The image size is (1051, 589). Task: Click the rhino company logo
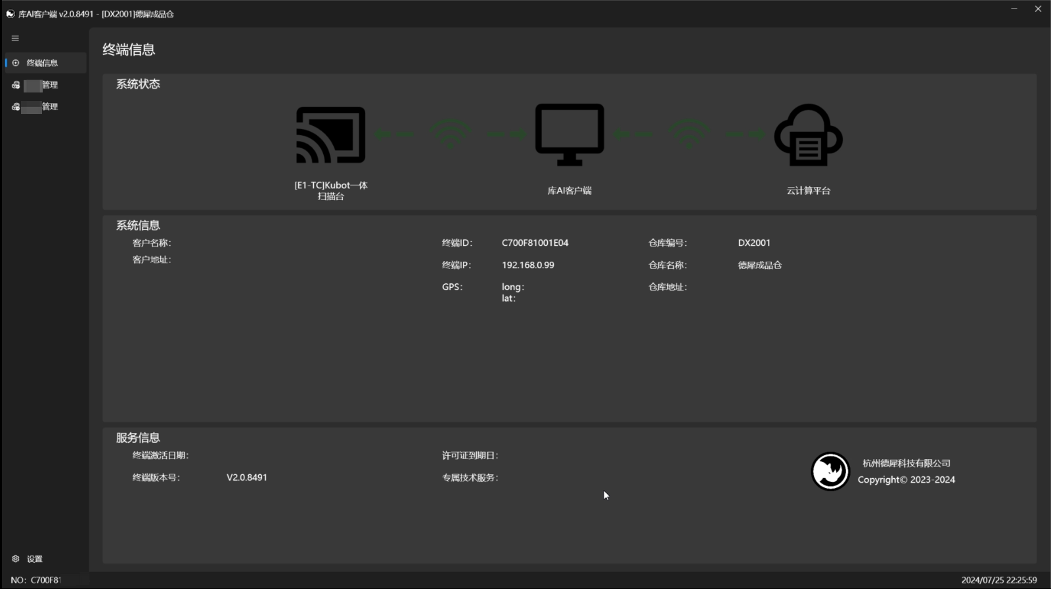click(x=830, y=472)
